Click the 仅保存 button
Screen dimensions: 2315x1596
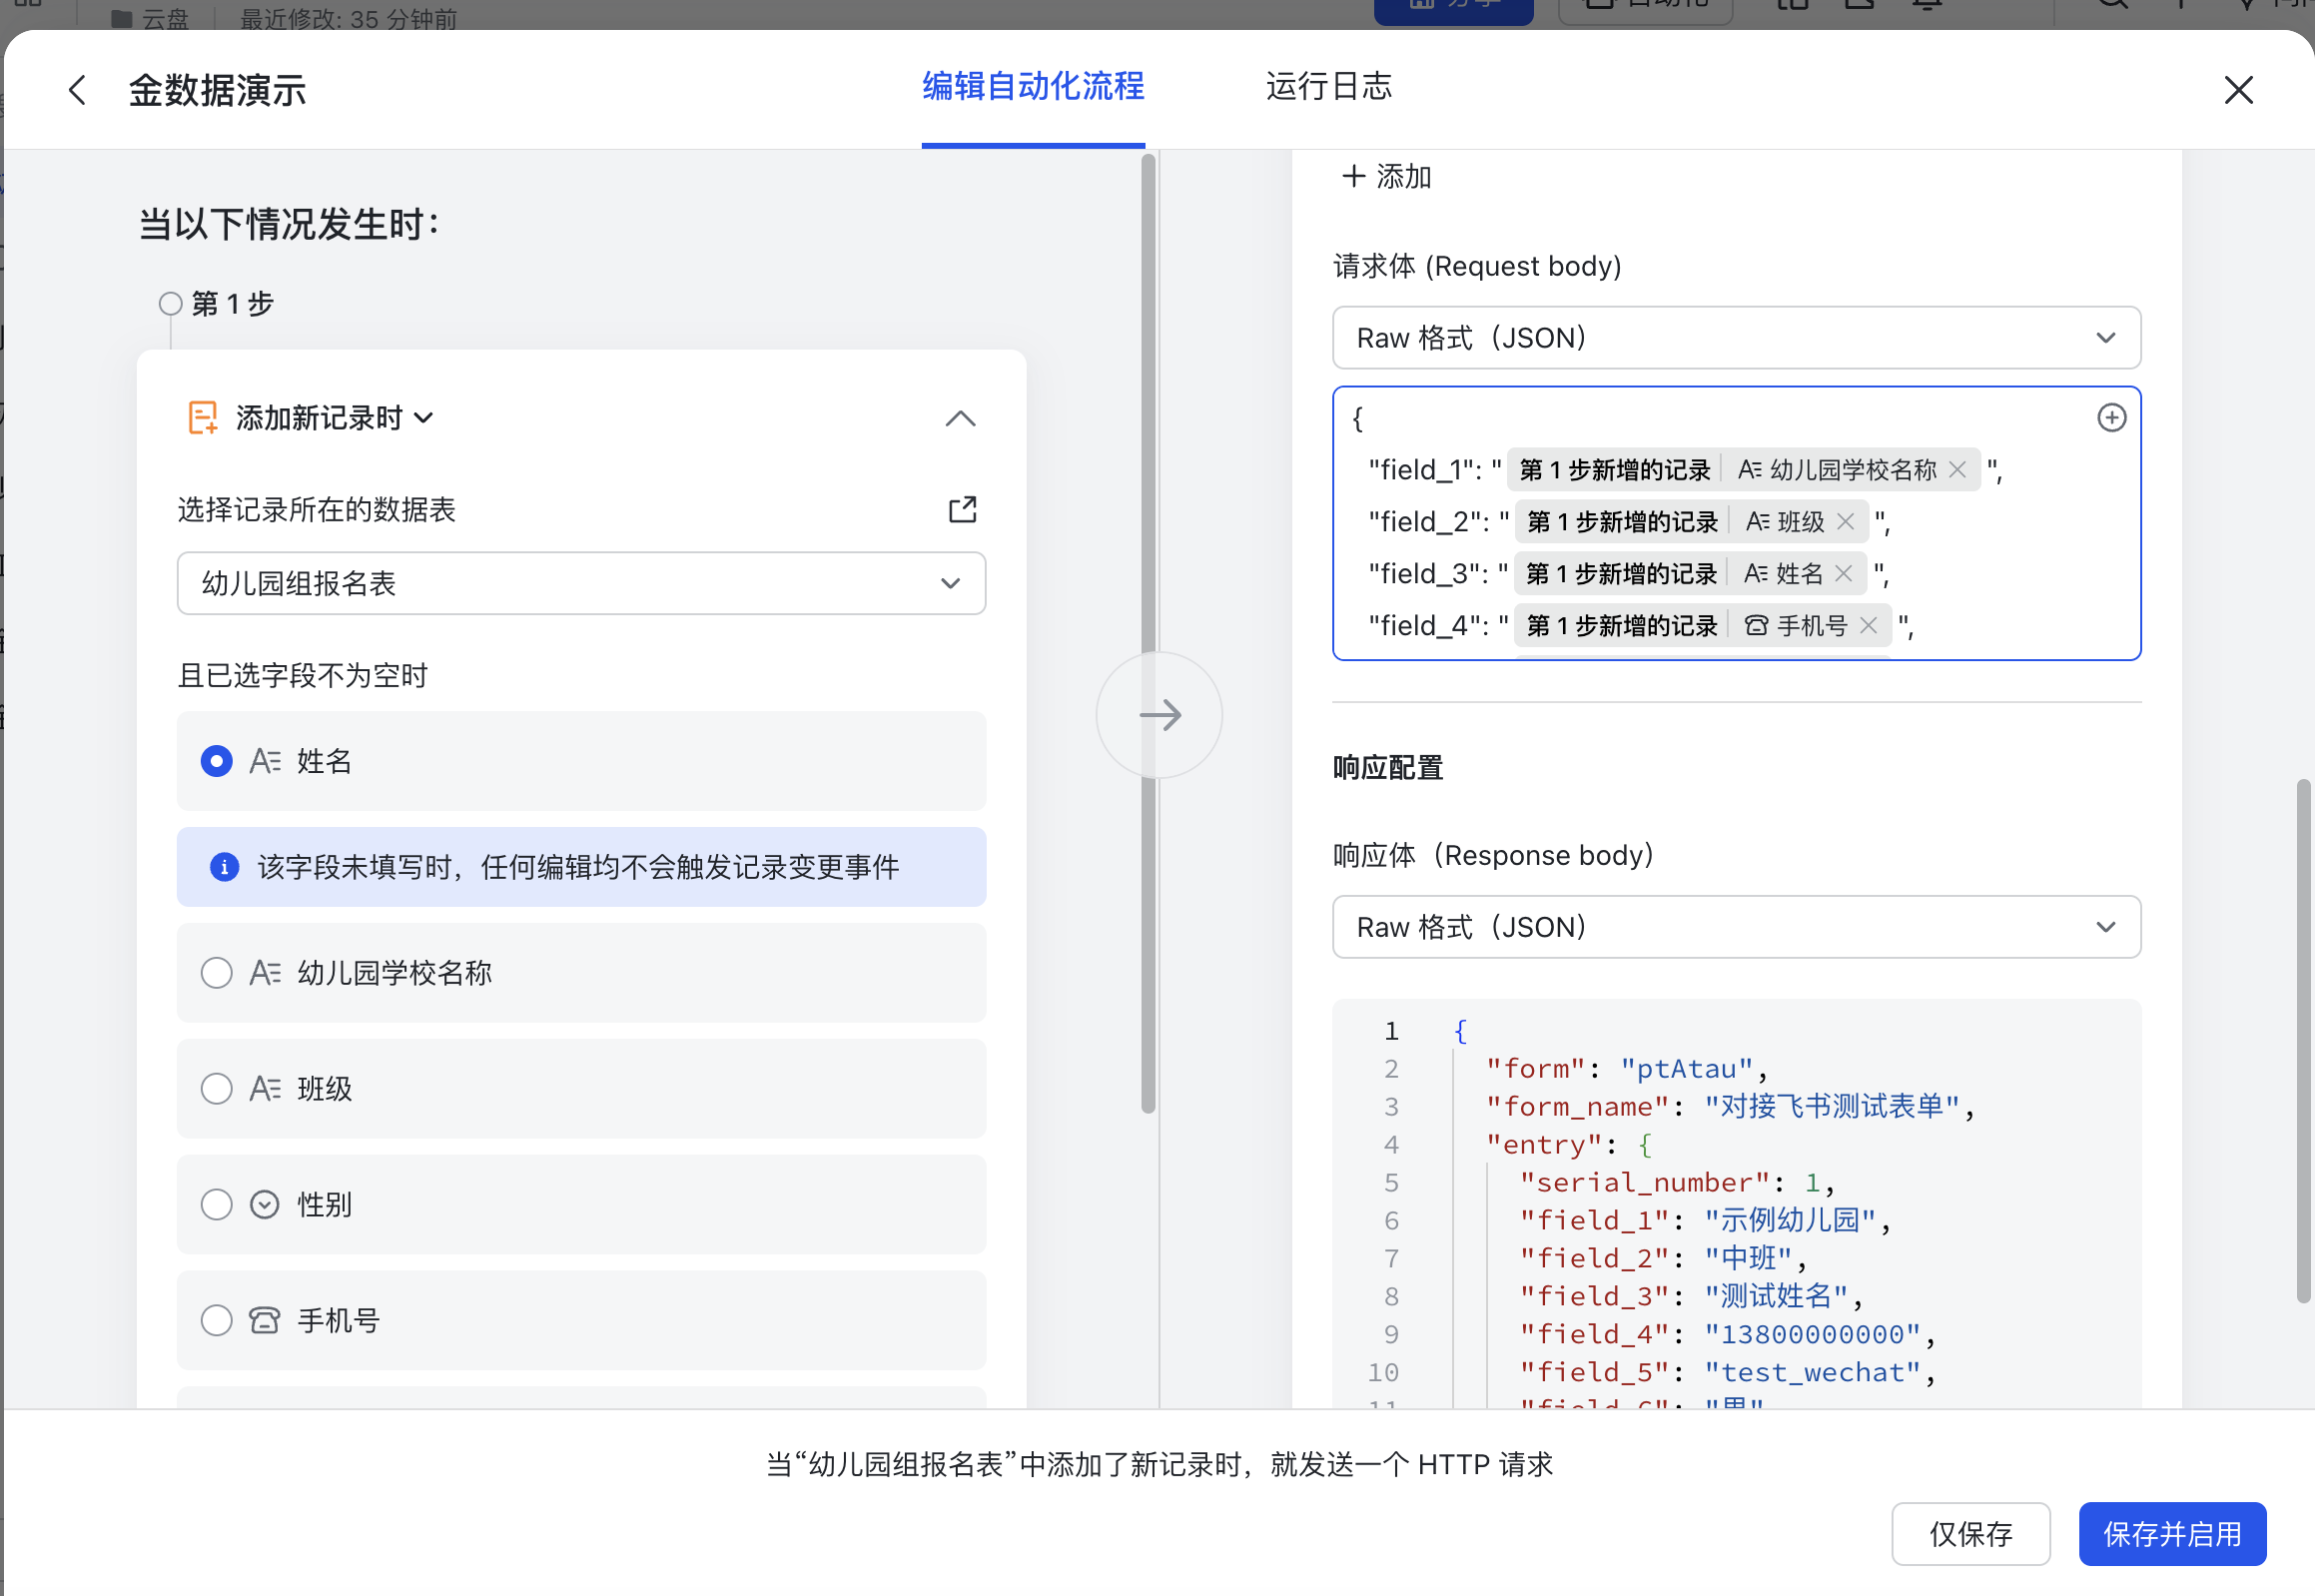pos(1970,1534)
